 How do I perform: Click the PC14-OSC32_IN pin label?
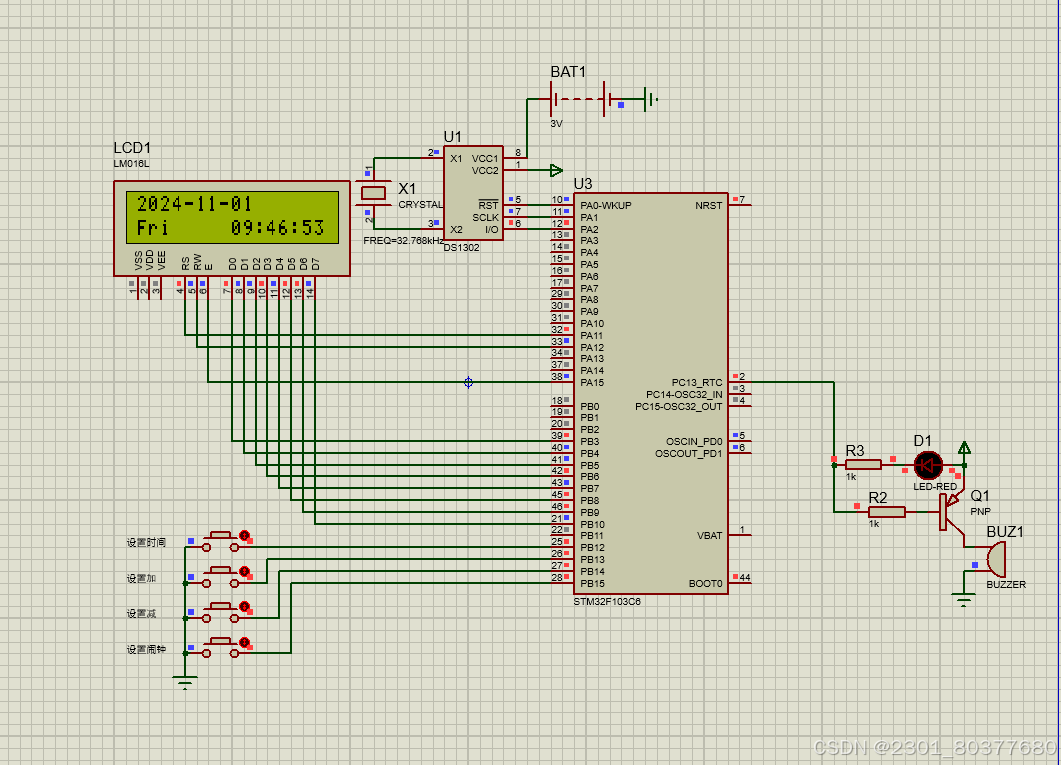tap(684, 394)
